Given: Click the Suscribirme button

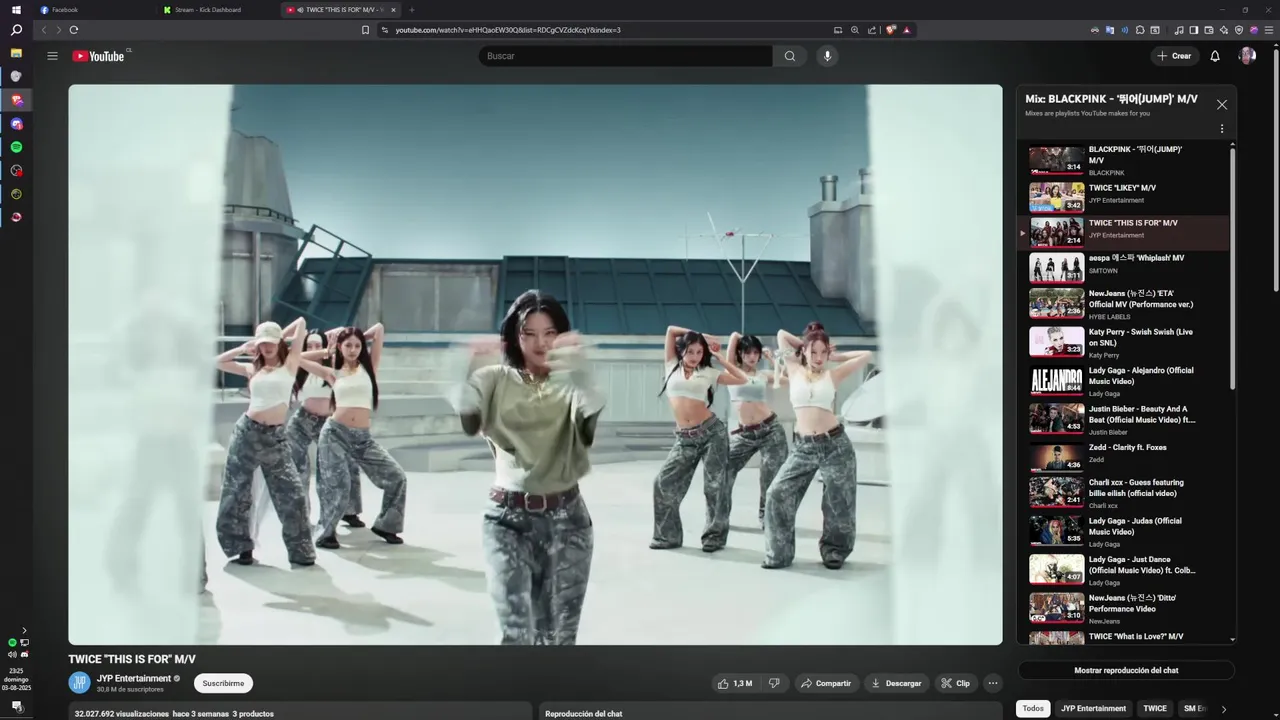Looking at the screenshot, I should pos(223,683).
